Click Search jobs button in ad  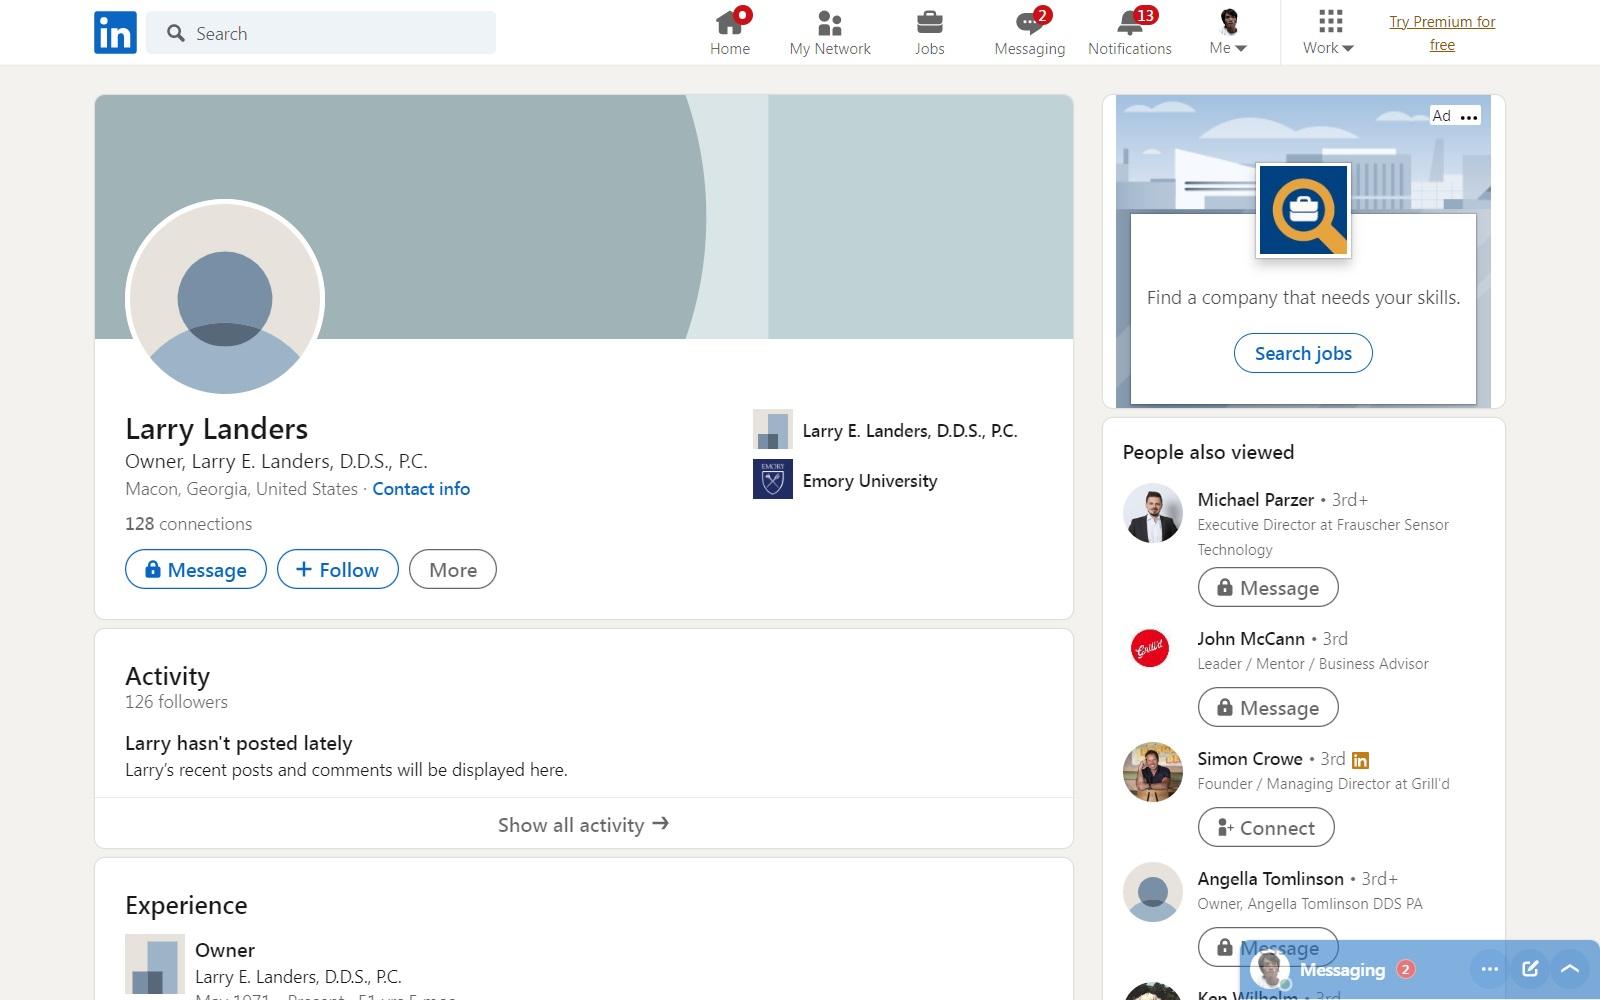1303,353
